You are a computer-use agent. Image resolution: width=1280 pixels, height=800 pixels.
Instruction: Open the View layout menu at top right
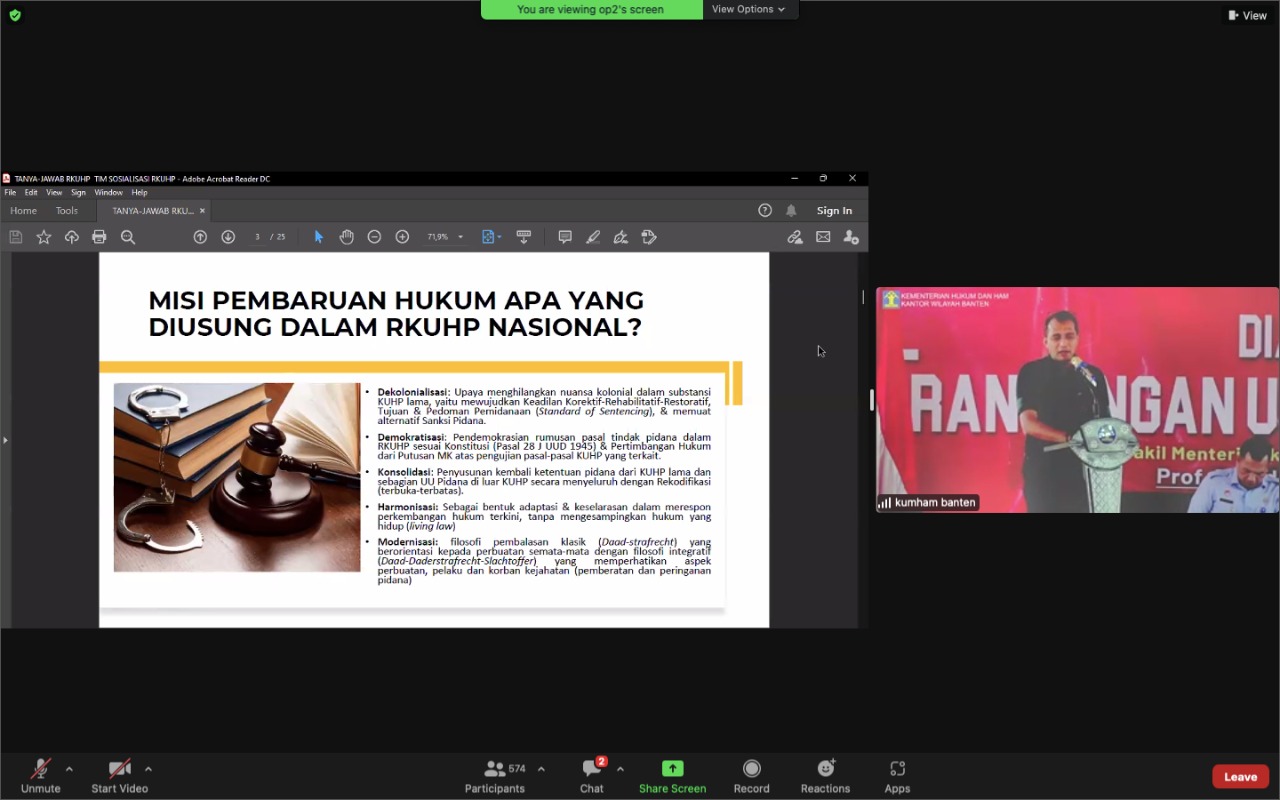click(1247, 15)
